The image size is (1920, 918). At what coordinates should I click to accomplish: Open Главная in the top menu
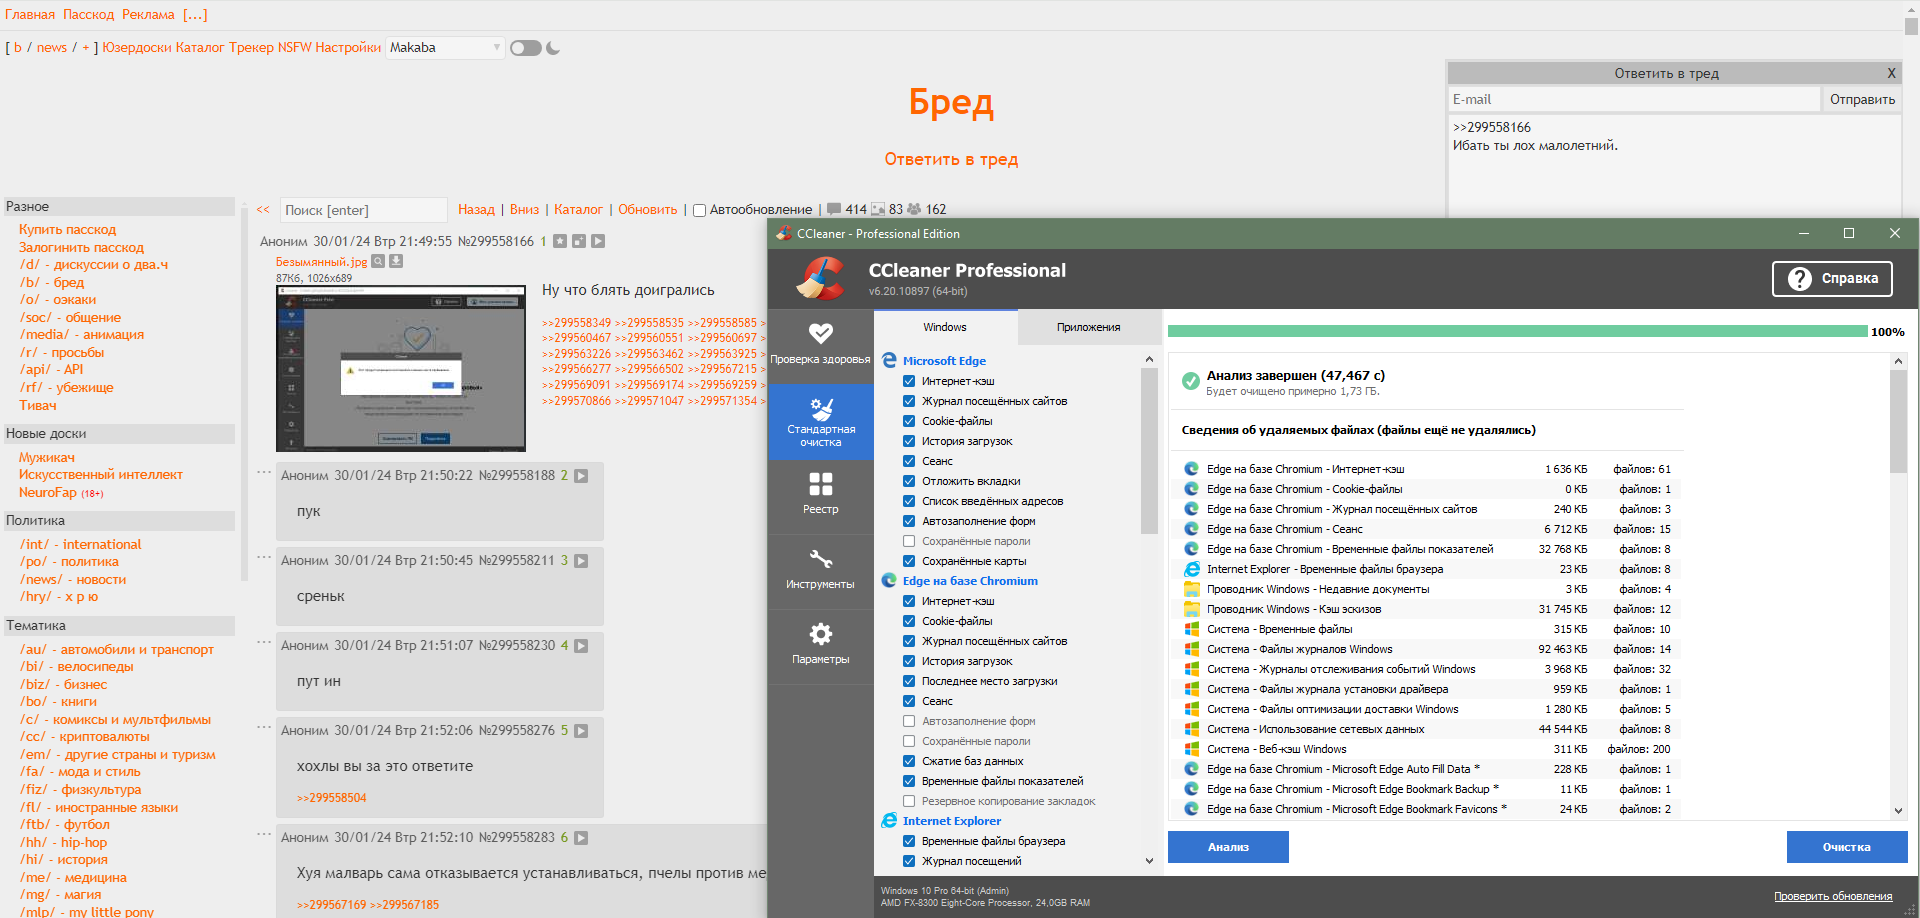[x=30, y=14]
